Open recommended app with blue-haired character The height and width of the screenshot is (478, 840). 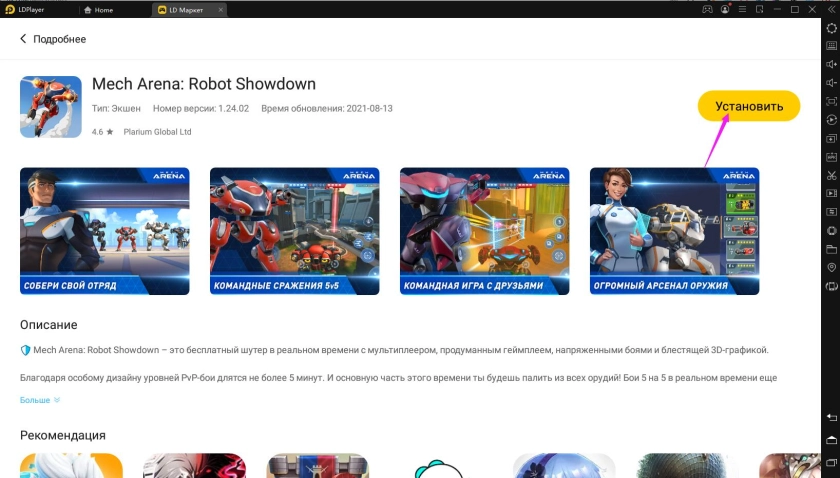click(564, 465)
